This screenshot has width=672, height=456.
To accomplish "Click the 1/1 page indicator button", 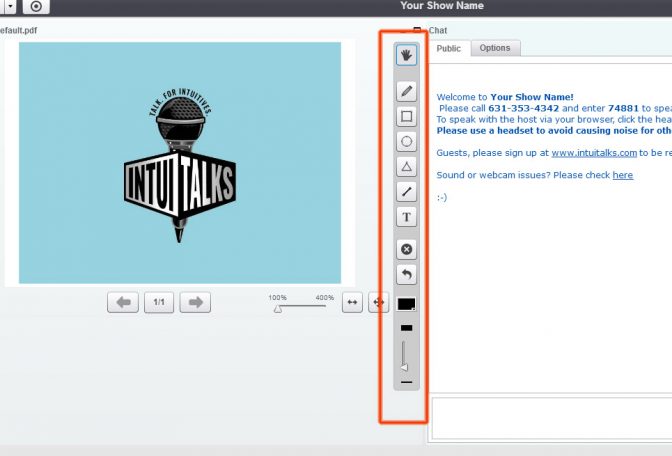I will (159, 302).
